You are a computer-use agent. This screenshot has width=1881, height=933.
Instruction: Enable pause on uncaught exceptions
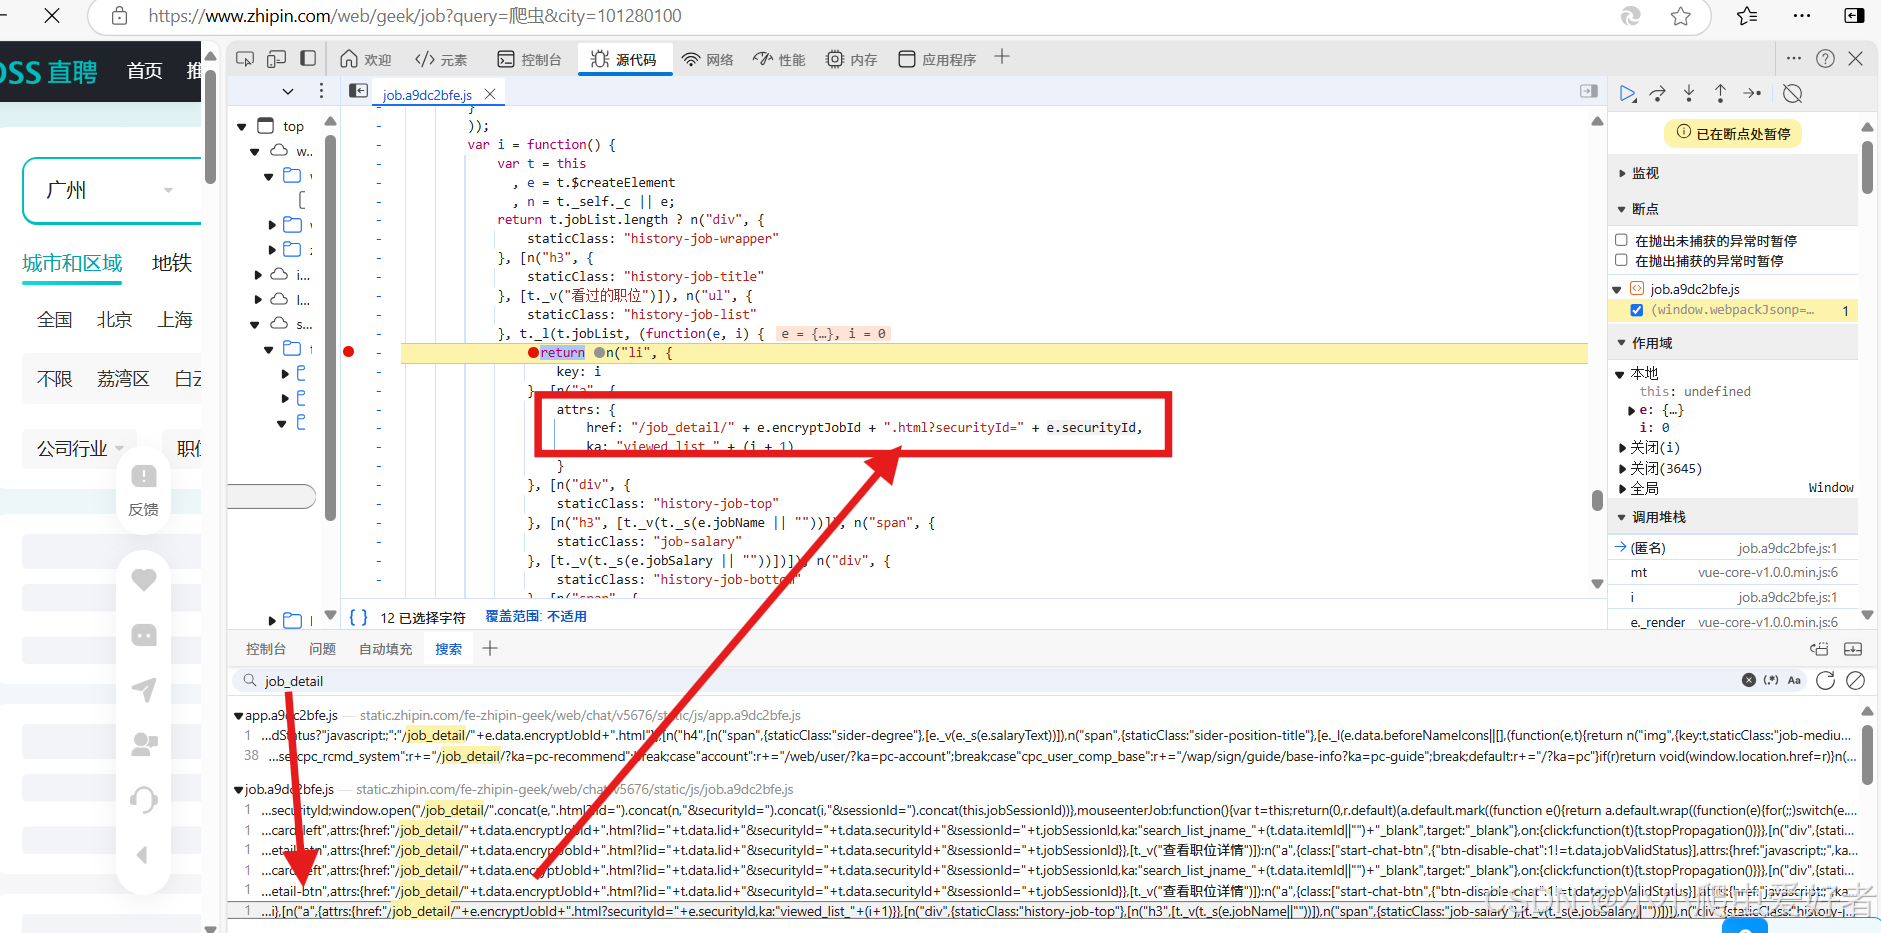click(x=1621, y=240)
